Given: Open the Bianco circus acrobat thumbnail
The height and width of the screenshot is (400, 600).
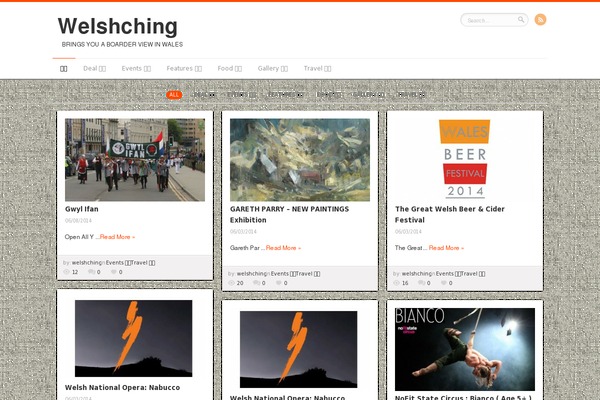Looking at the screenshot, I should coord(465,349).
